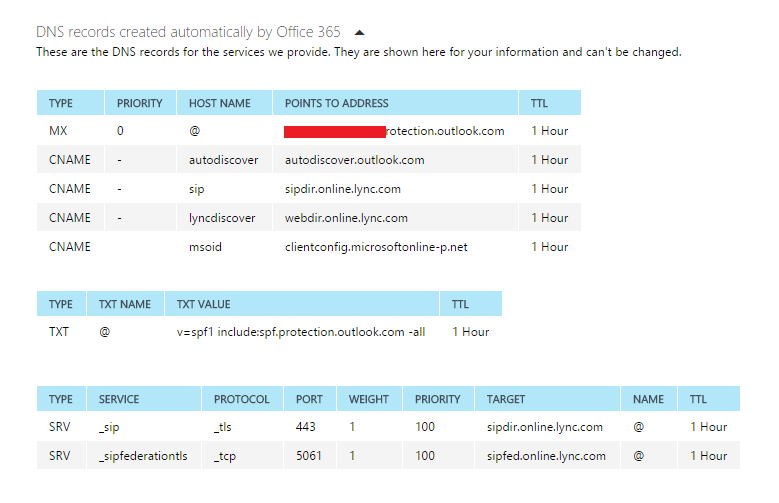The image size is (779, 503).
Task: Click the v=spf1 include:spf.protection.outlook.com -all value
Action: tap(301, 332)
